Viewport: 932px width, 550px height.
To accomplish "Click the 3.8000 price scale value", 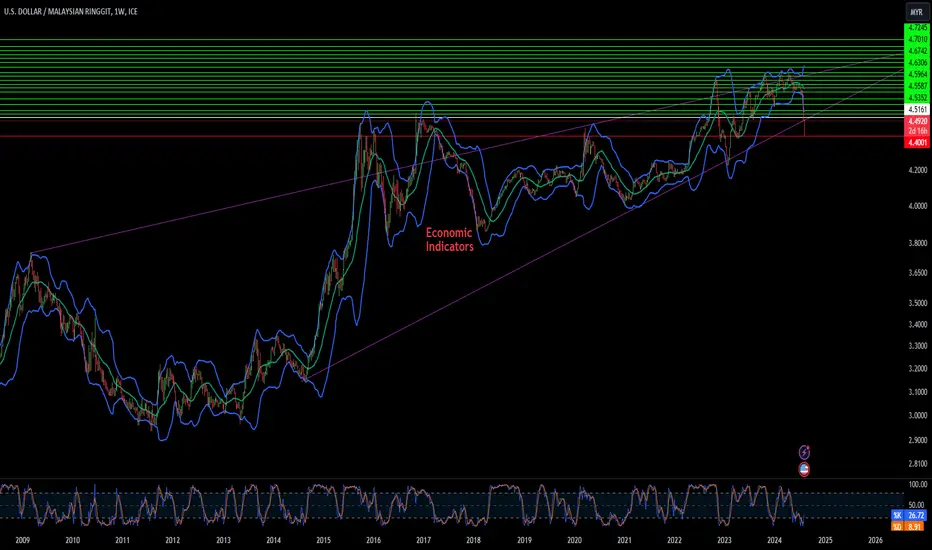I will tap(918, 243).
